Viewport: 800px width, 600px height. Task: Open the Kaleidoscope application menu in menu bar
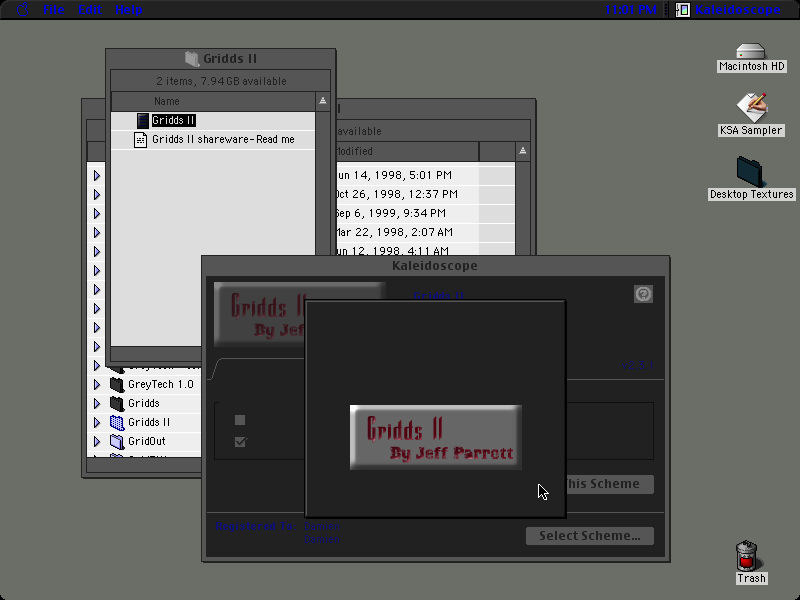click(x=728, y=9)
